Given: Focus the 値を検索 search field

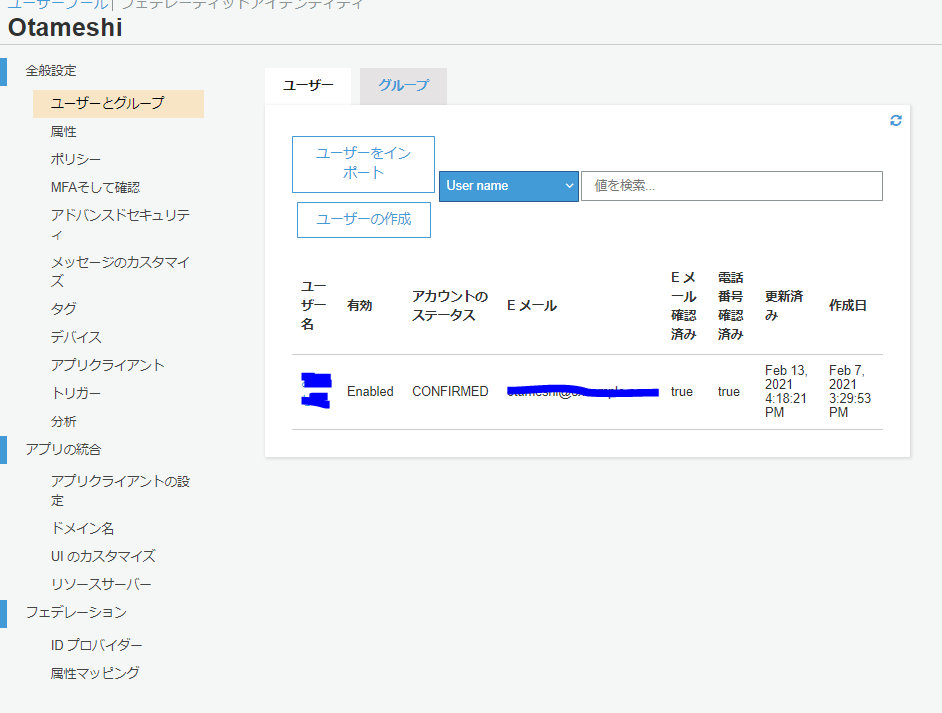Looking at the screenshot, I should pyautogui.click(x=732, y=186).
